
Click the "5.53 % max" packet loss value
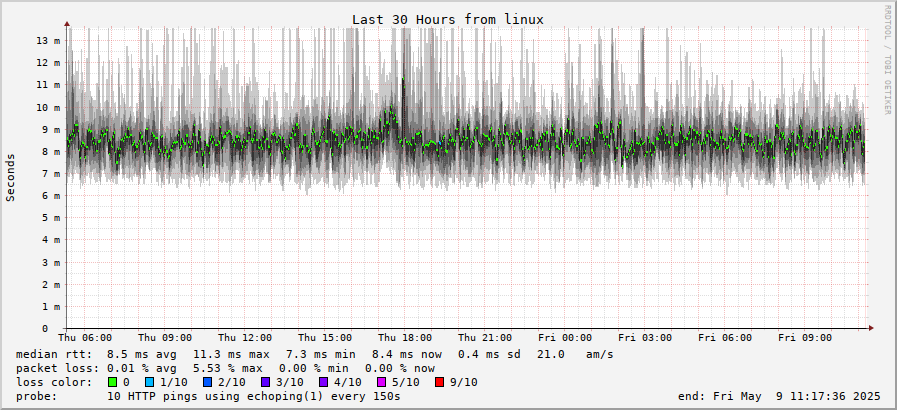click(x=228, y=368)
